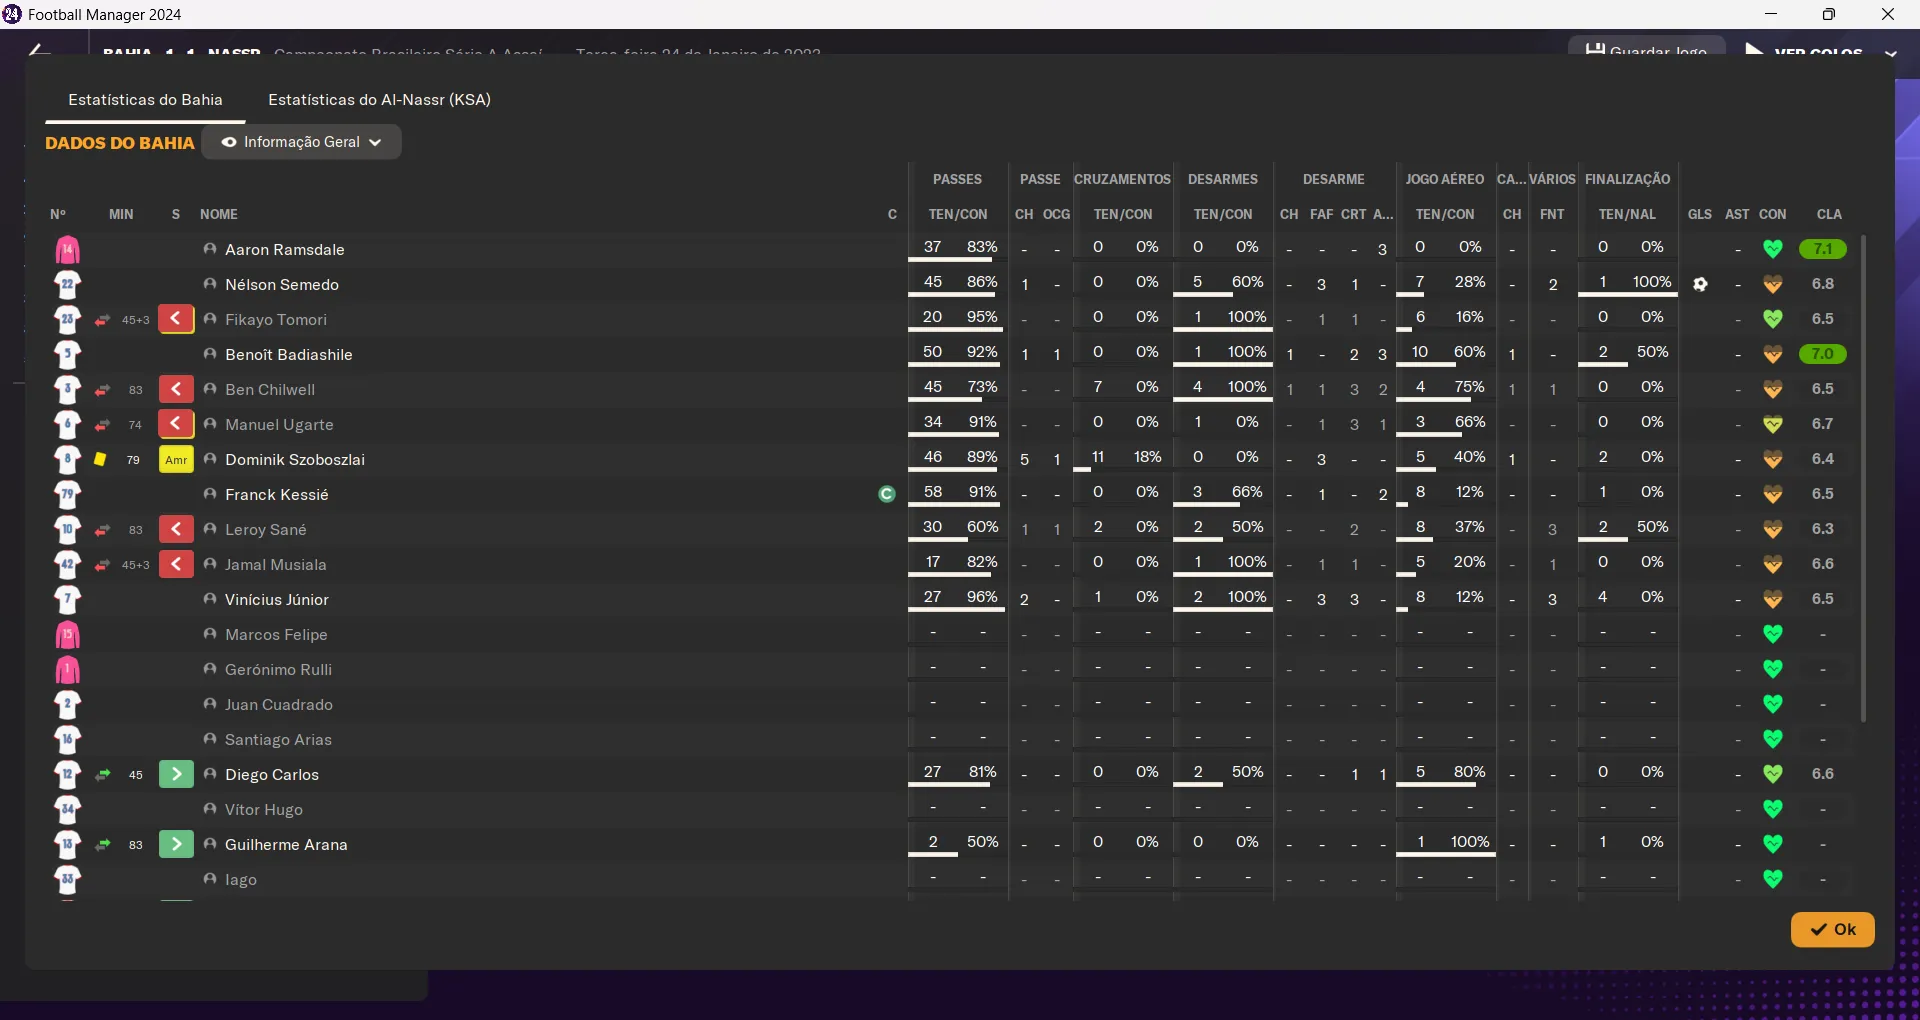Image resolution: width=1920 pixels, height=1020 pixels.
Task: Open player Guilherme Arana
Action: coord(286,845)
